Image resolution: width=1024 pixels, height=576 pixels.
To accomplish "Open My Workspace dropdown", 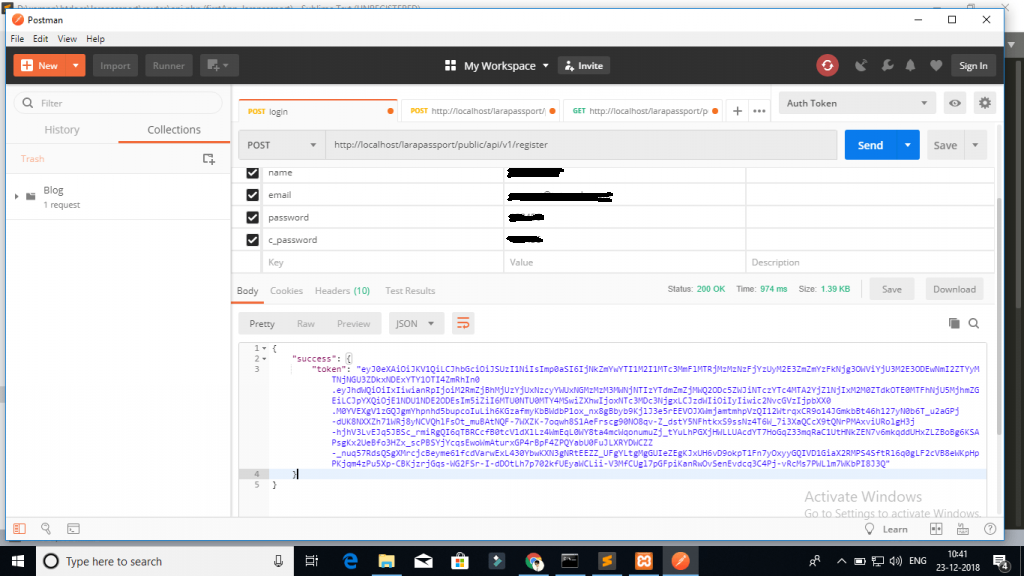I will (x=506, y=65).
